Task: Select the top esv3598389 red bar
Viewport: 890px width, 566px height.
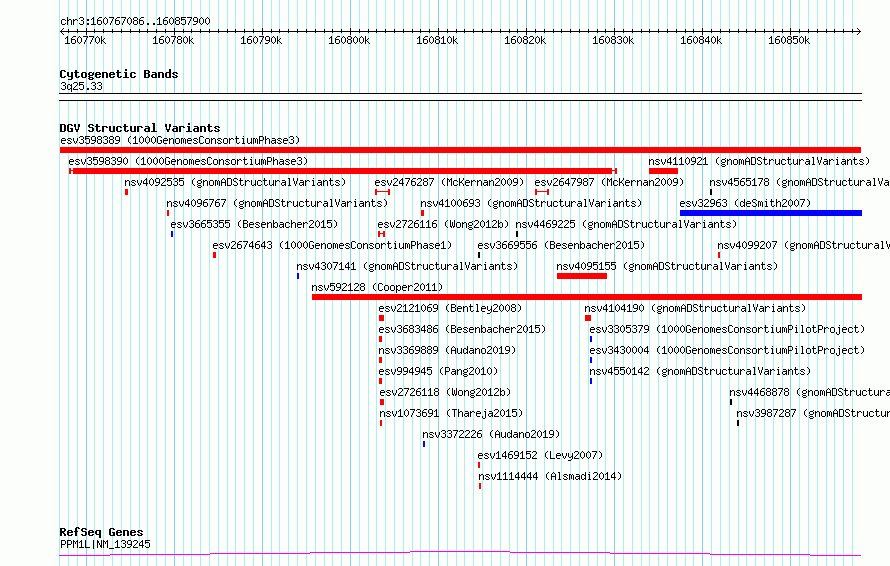Action: click(x=460, y=150)
